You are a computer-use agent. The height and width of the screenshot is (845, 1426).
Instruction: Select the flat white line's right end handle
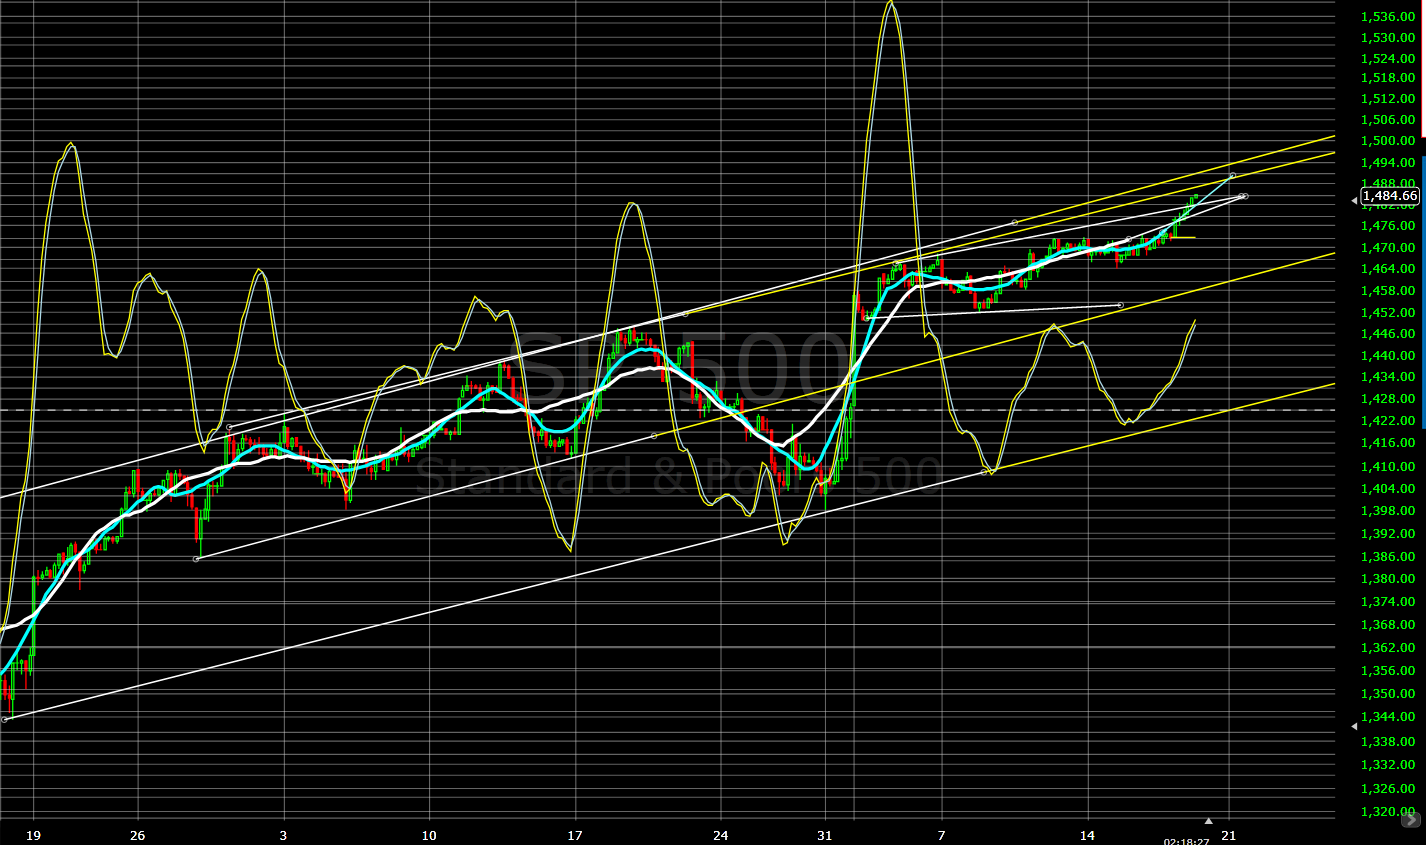(1120, 305)
